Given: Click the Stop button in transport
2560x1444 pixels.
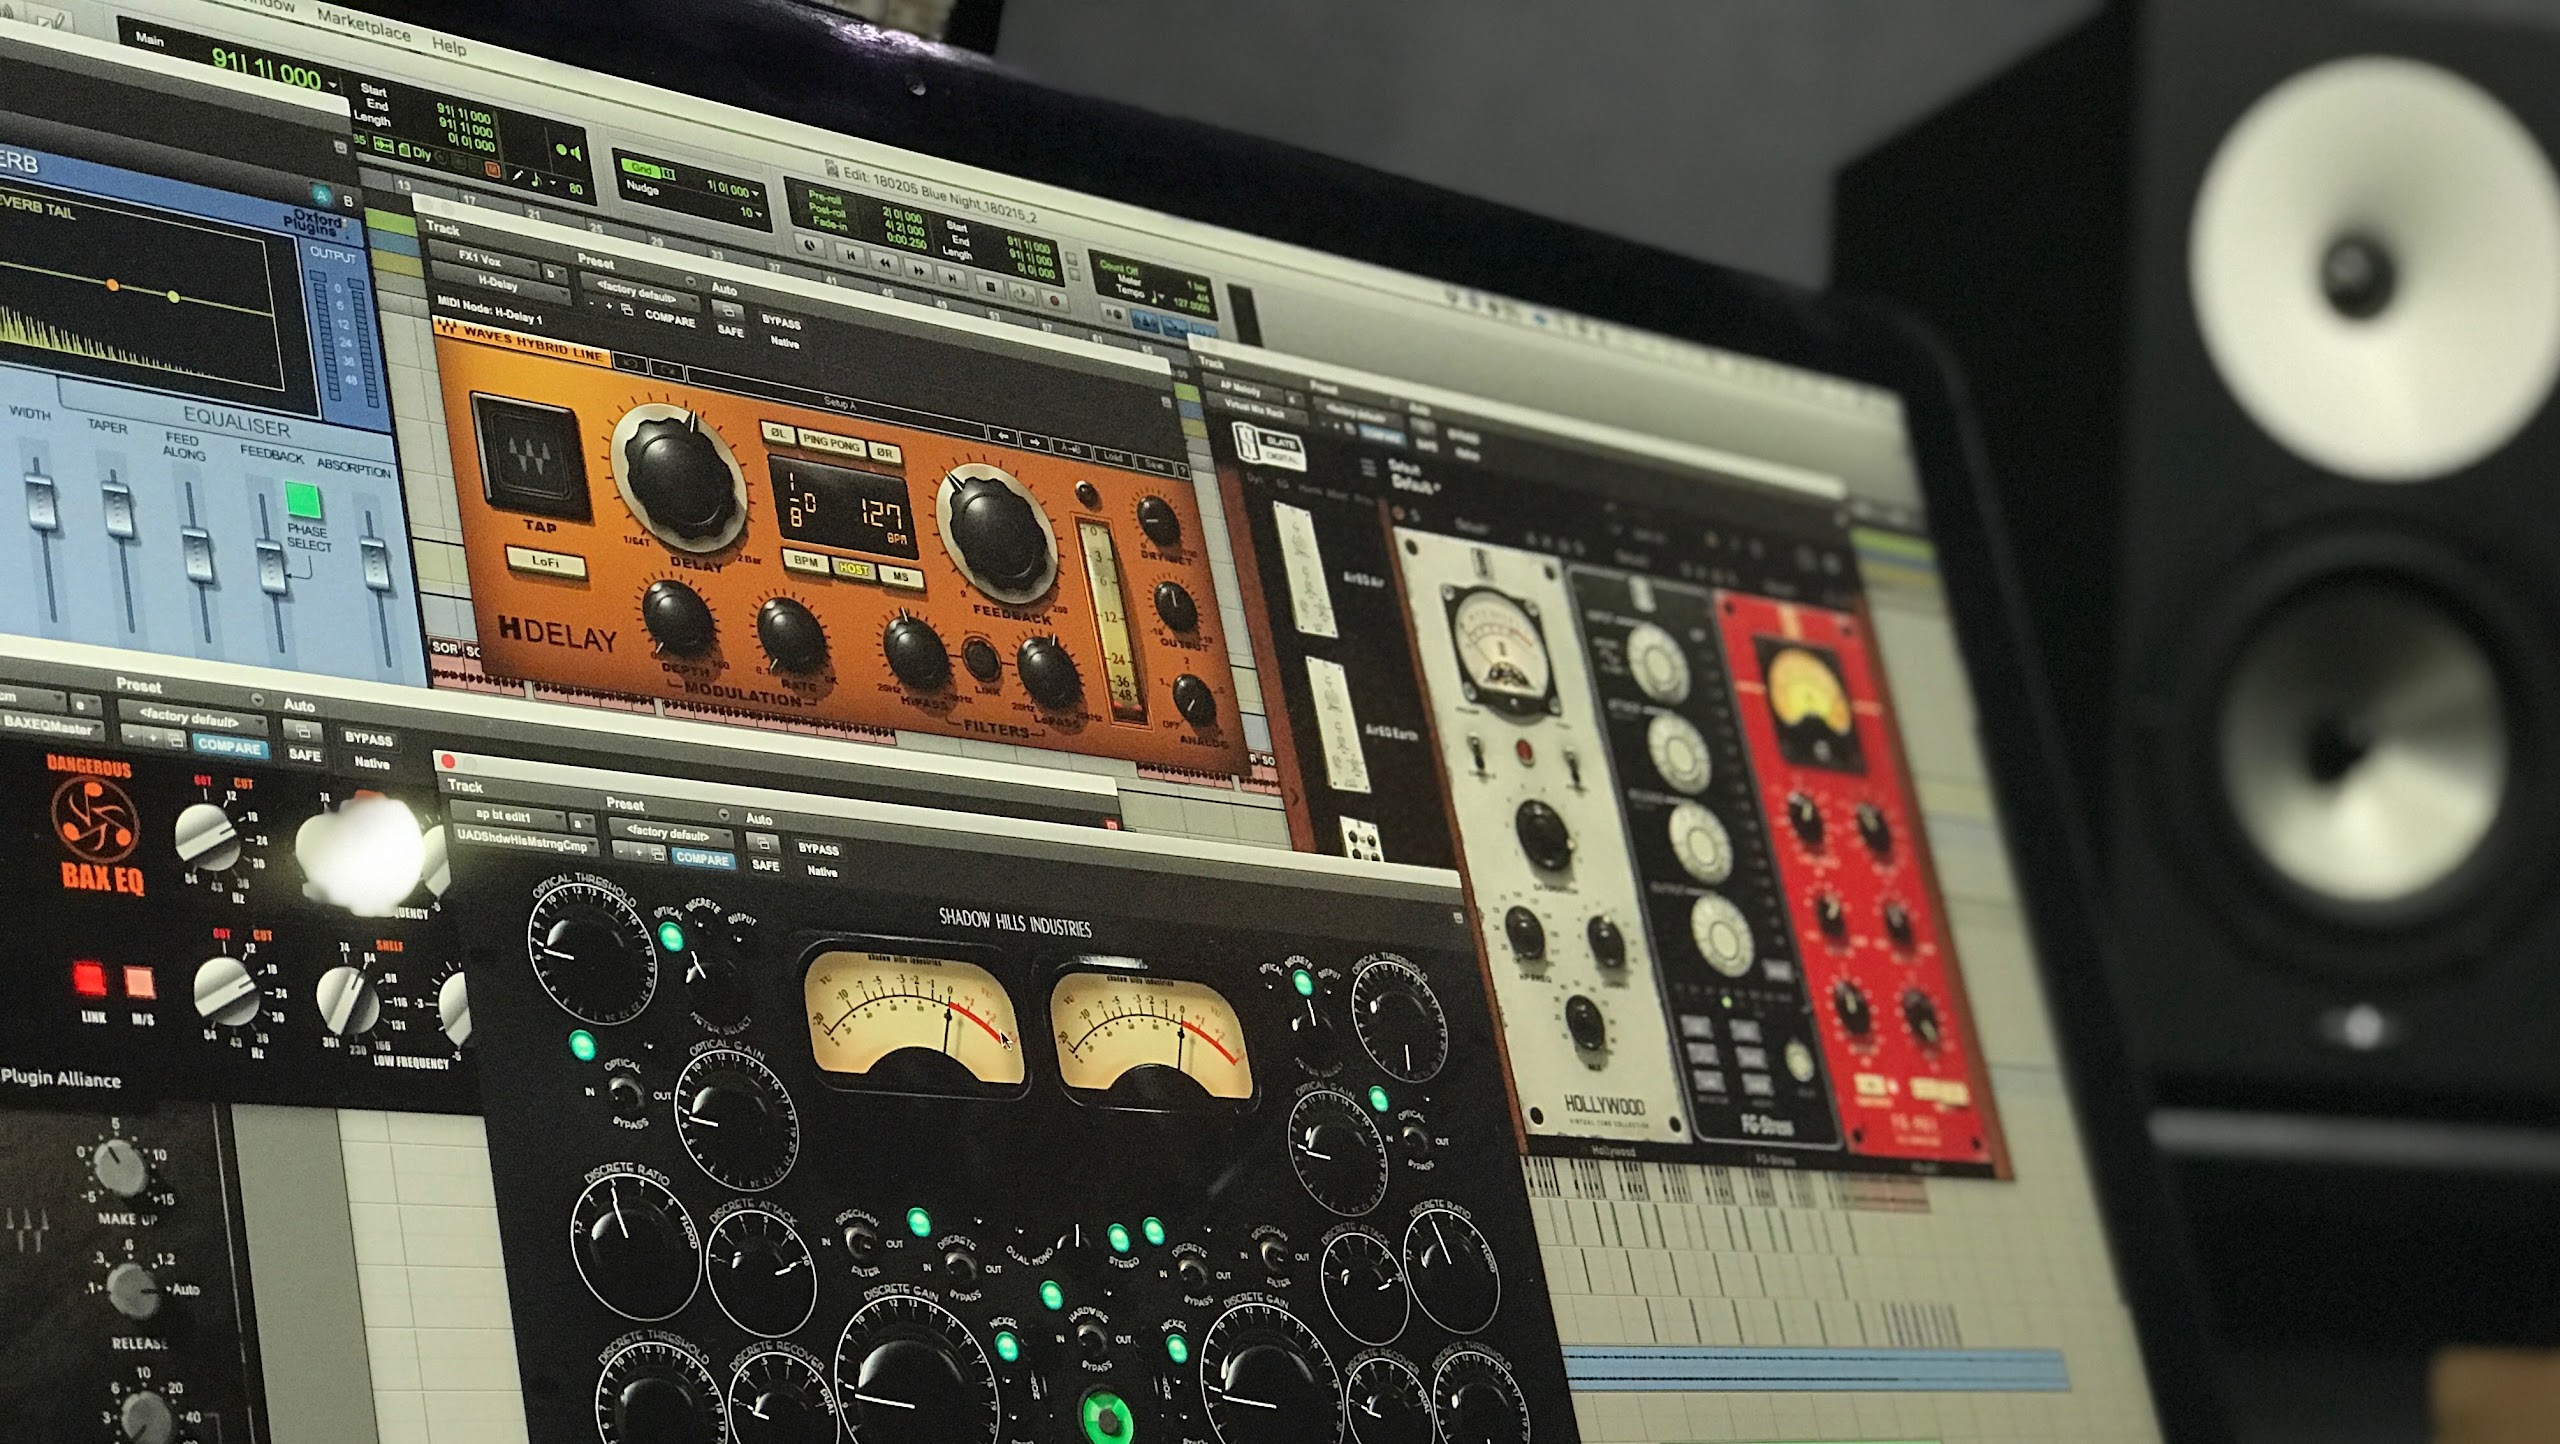Looking at the screenshot, I should pos(991,286).
